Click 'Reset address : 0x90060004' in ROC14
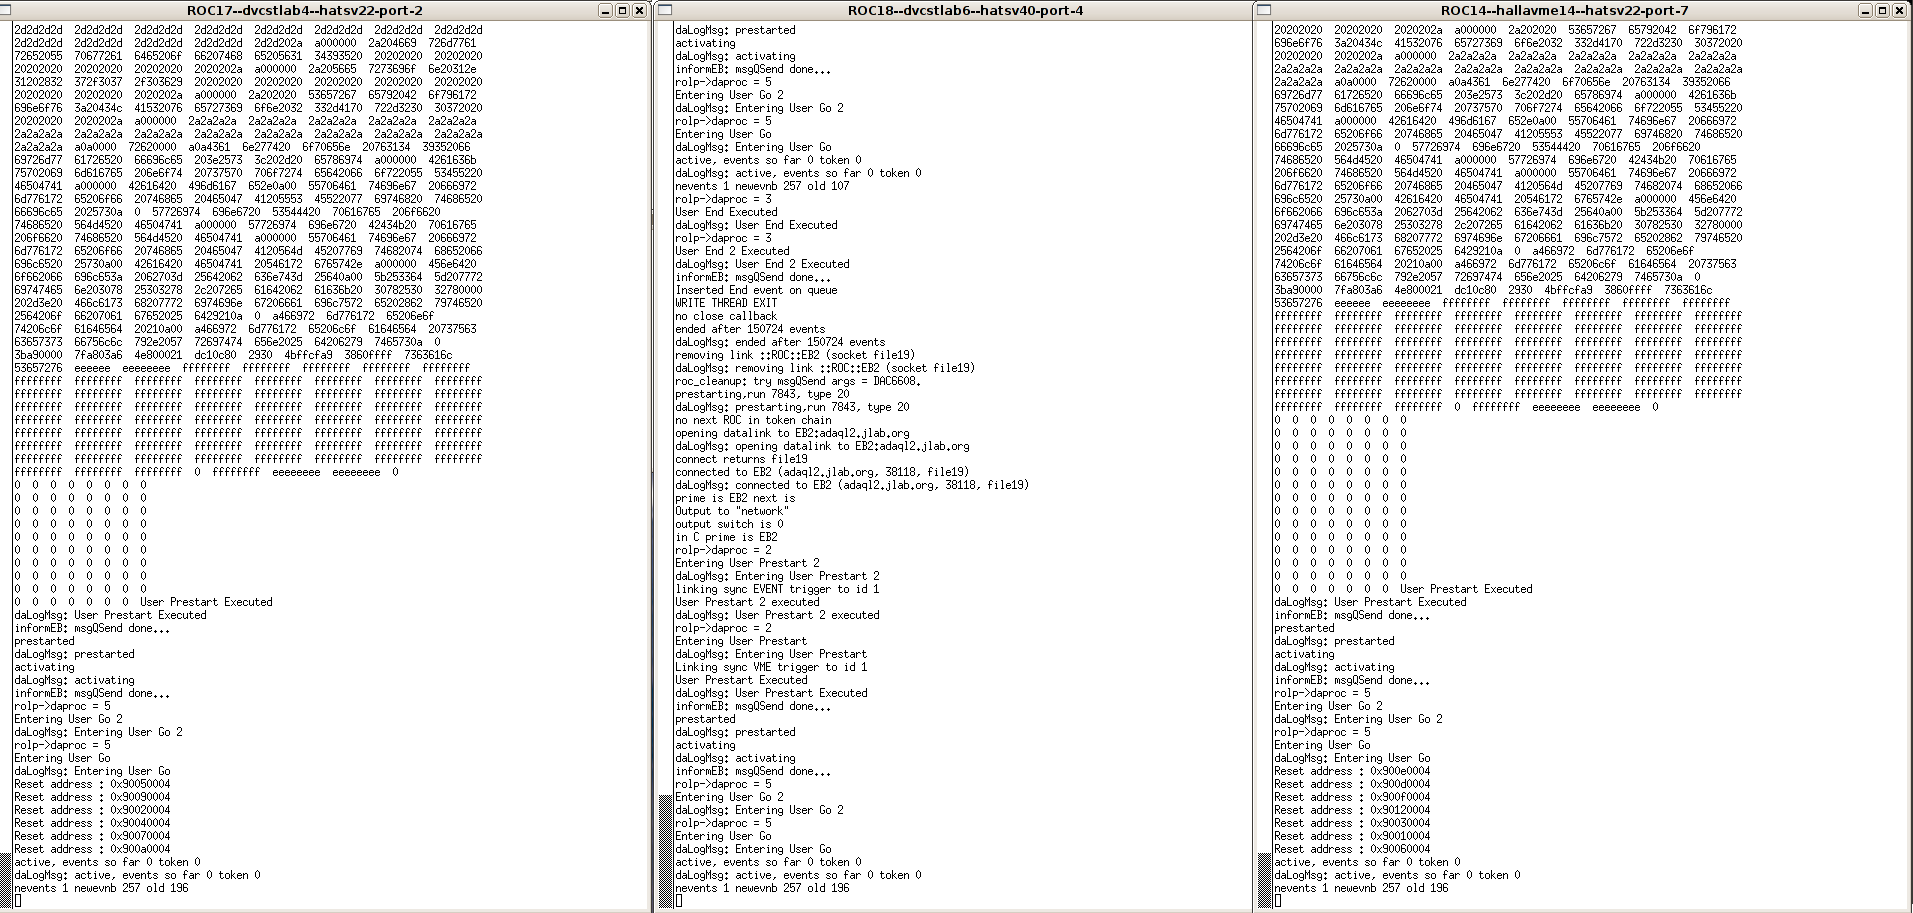The image size is (1913, 913). (1352, 849)
